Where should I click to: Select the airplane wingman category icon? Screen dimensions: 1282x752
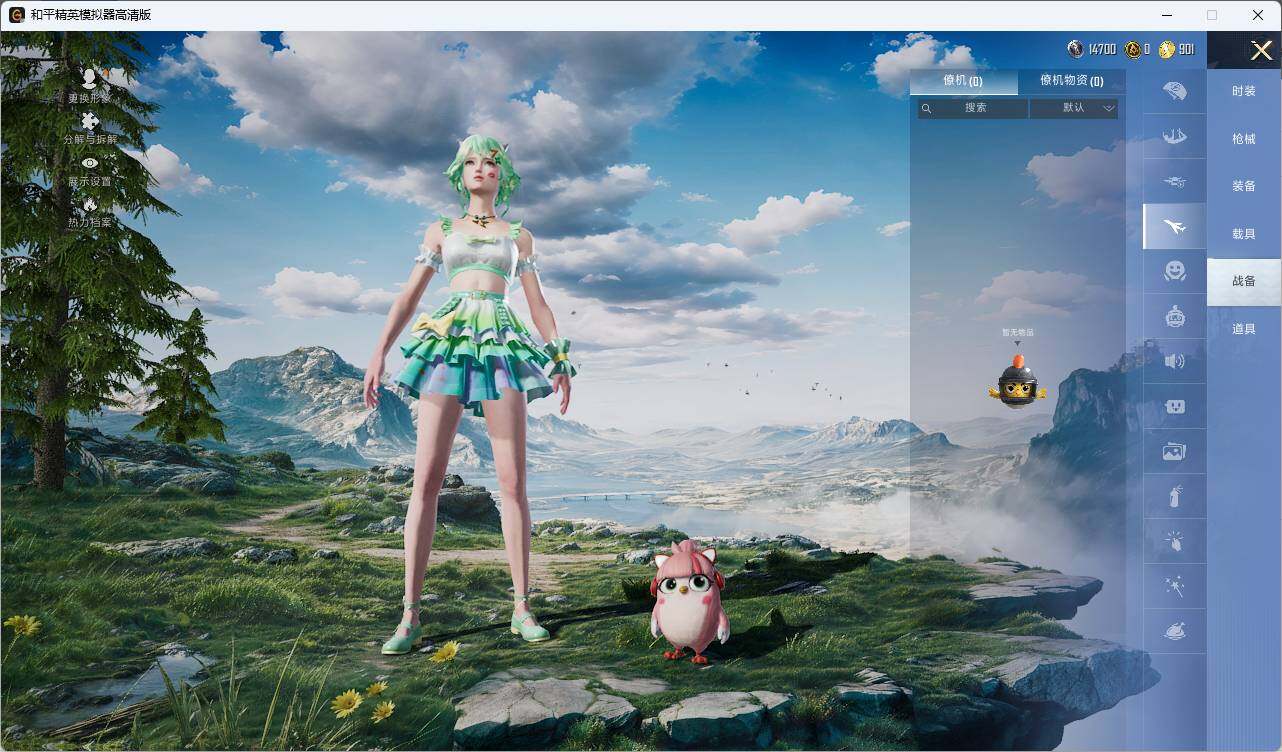tap(1175, 227)
